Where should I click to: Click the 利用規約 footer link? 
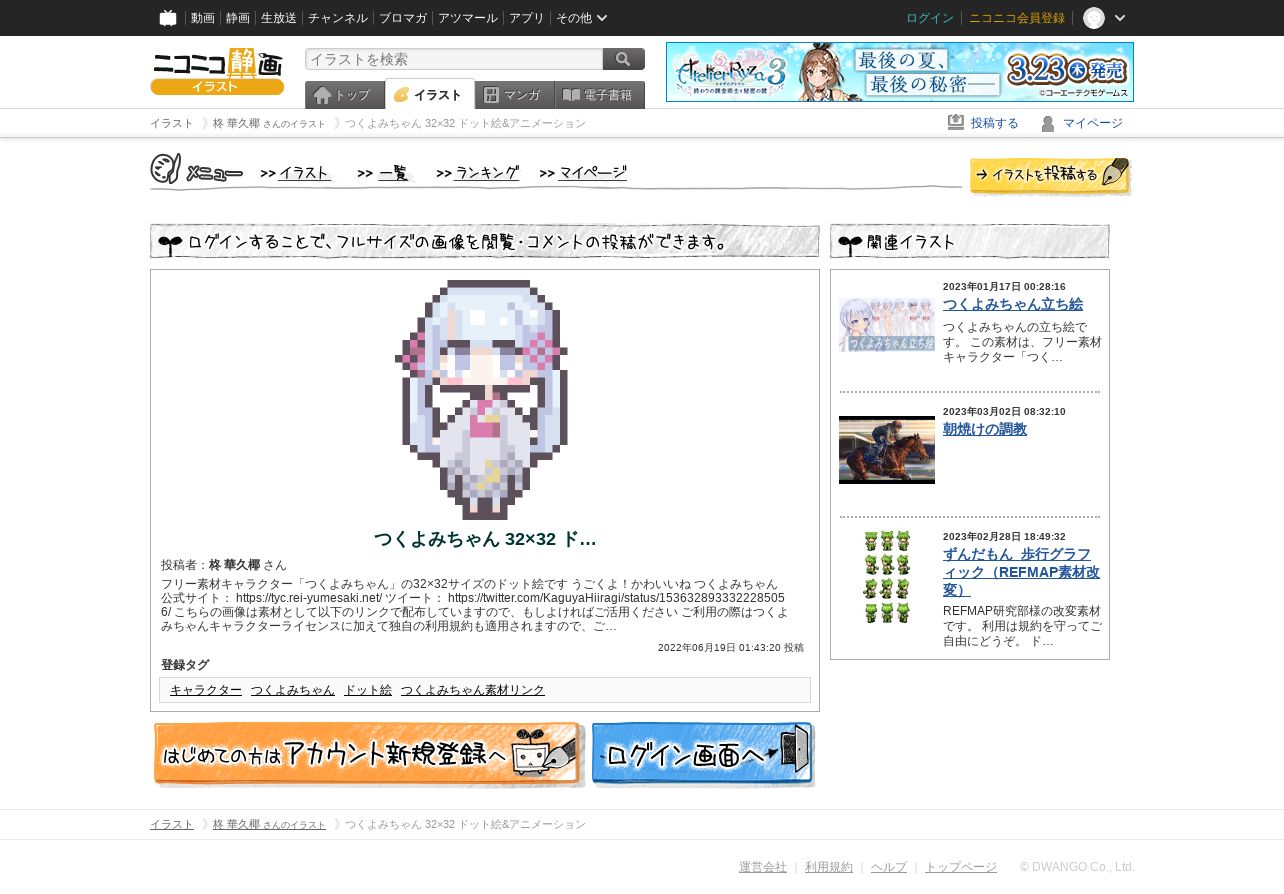pos(829,867)
